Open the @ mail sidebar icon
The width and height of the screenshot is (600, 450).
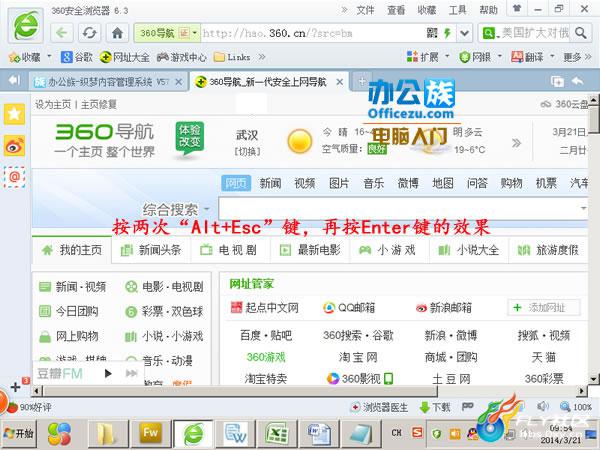tap(15, 177)
